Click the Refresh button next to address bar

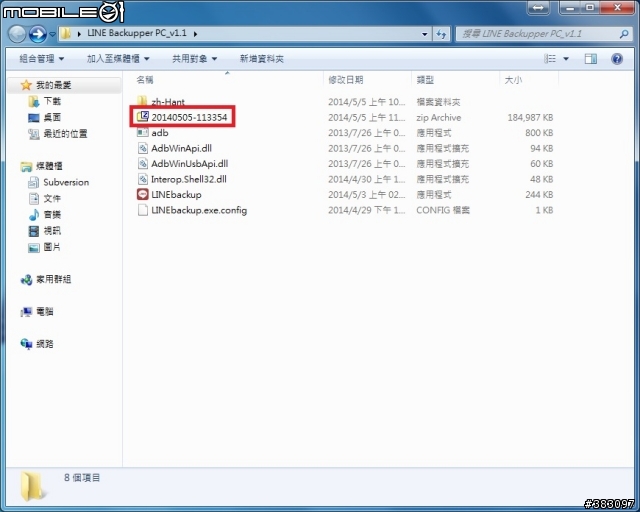pos(441,34)
